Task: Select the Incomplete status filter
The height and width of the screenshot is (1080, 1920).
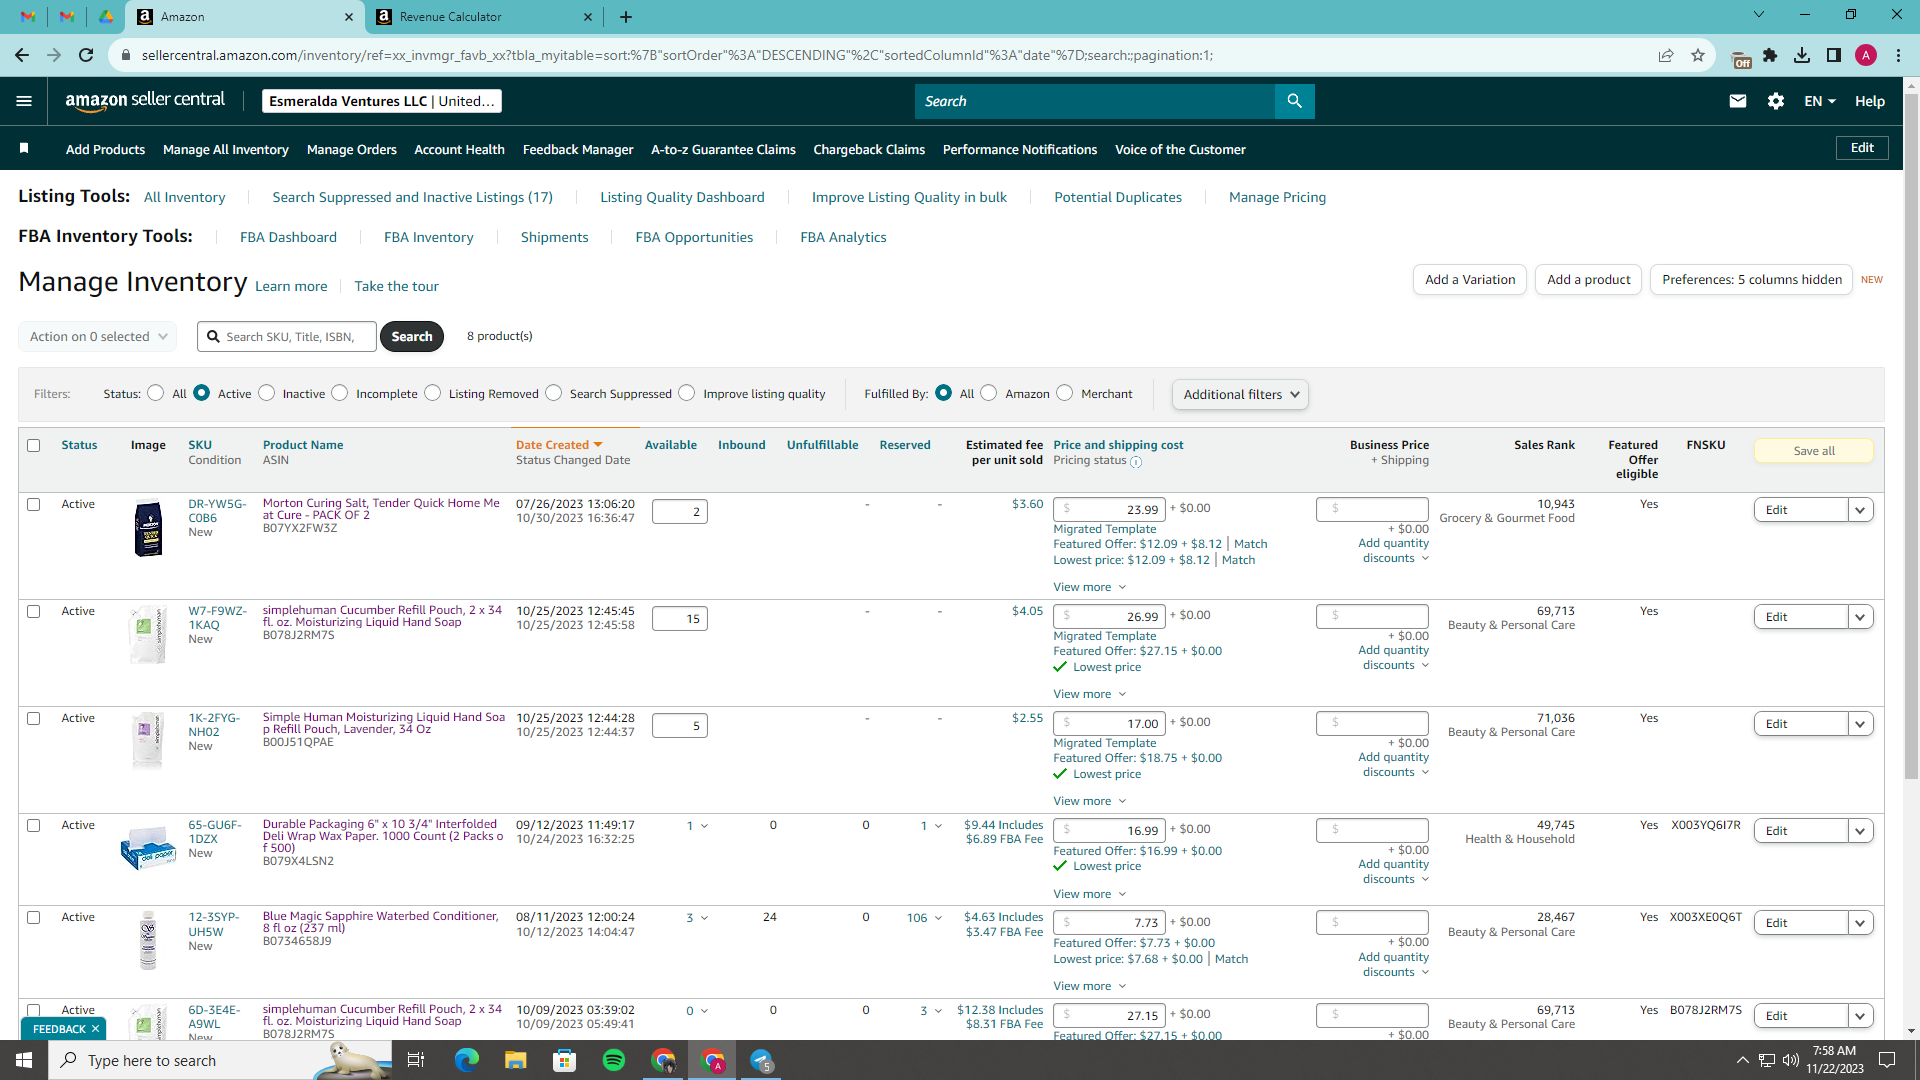Action: (340, 393)
